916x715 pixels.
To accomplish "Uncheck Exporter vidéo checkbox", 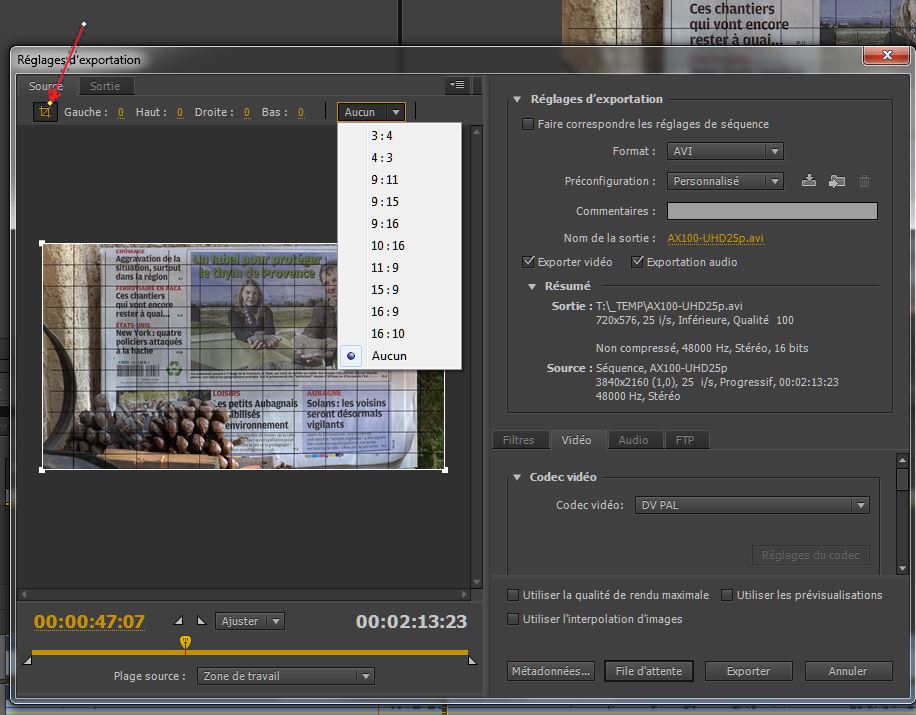I will click(528, 262).
